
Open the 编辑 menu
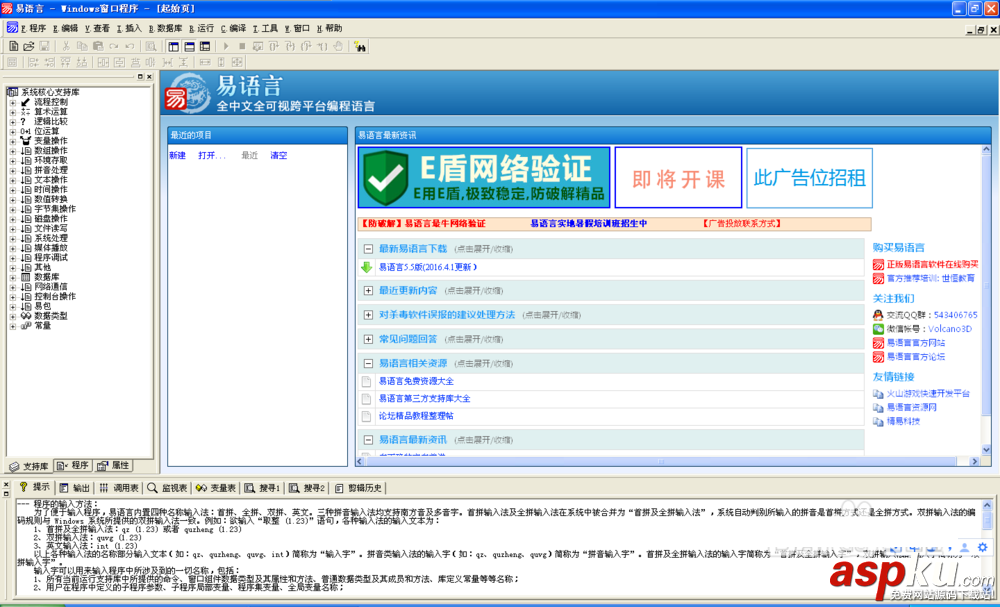[65, 28]
